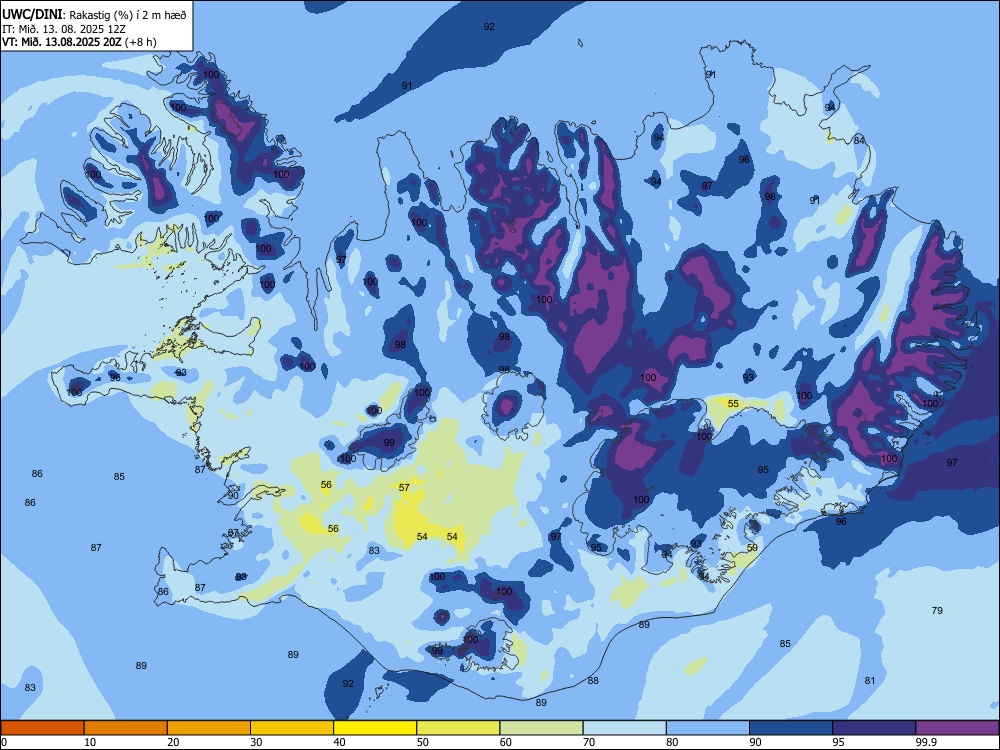Click the "Rakastig (%) í 2 m hæð" label
Screen dimensions: 1000x750
(128, 15)
